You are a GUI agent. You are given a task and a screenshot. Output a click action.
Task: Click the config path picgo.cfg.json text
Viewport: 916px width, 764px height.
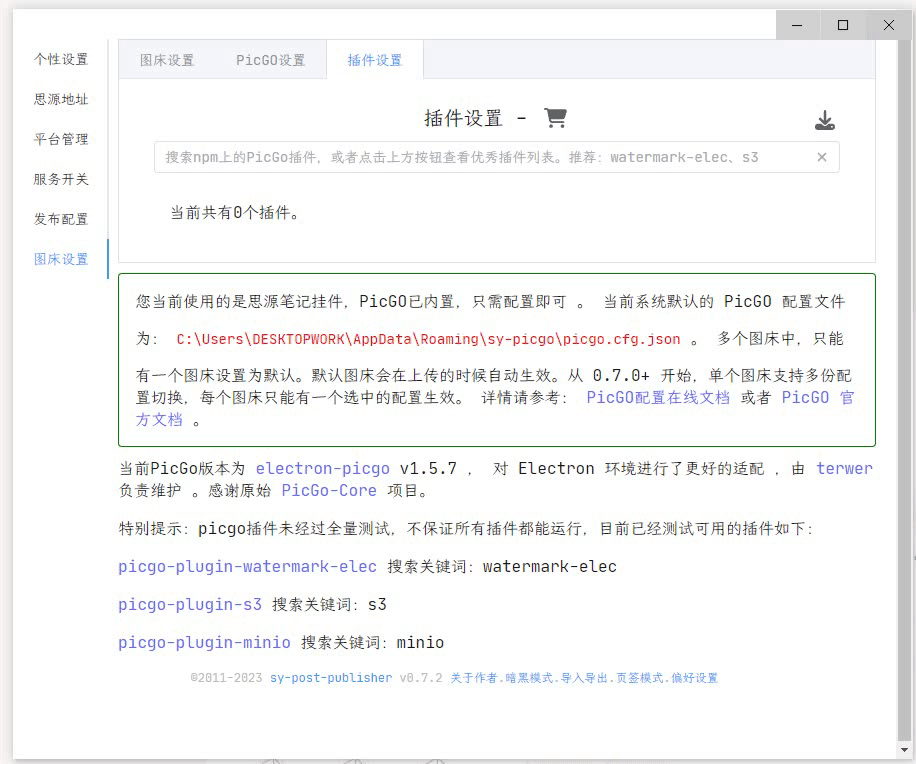point(428,339)
